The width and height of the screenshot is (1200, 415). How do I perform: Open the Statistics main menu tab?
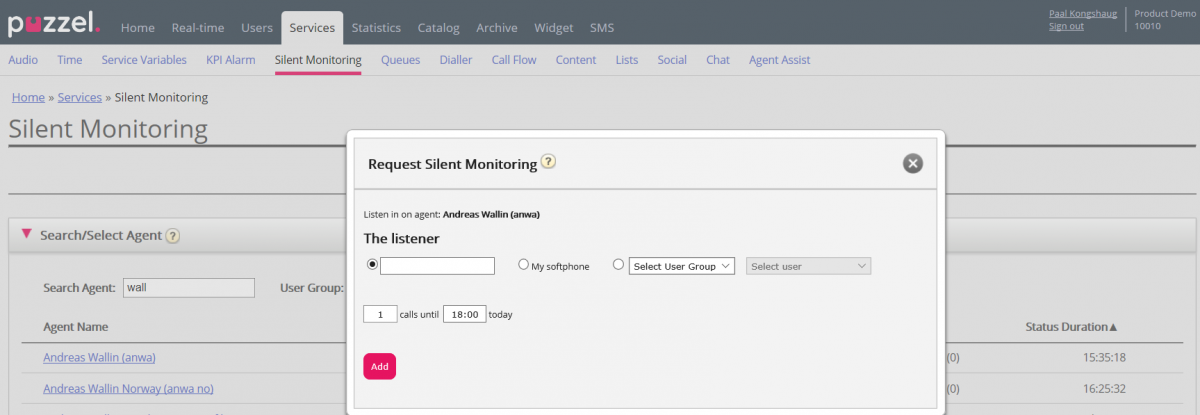[x=376, y=28]
